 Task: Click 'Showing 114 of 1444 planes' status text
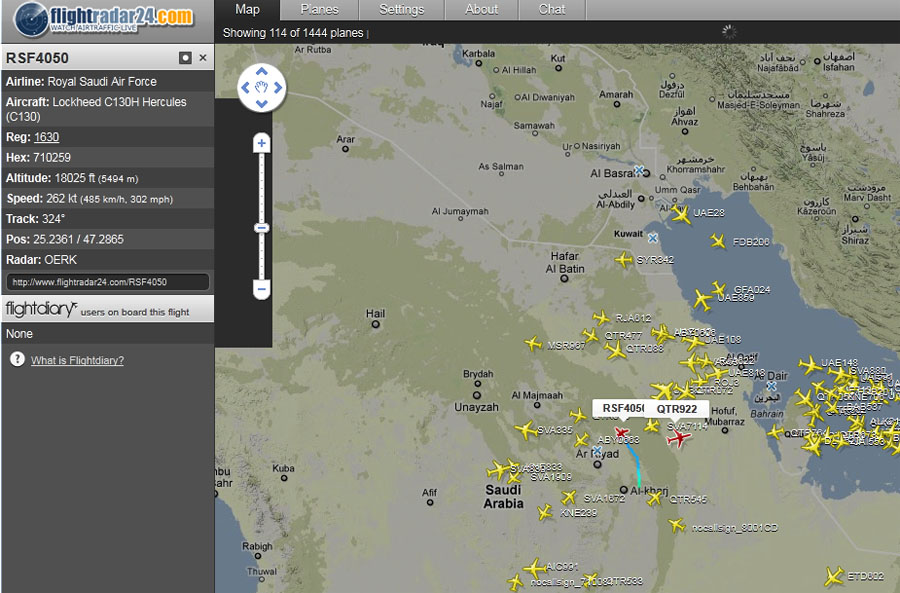pos(293,33)
